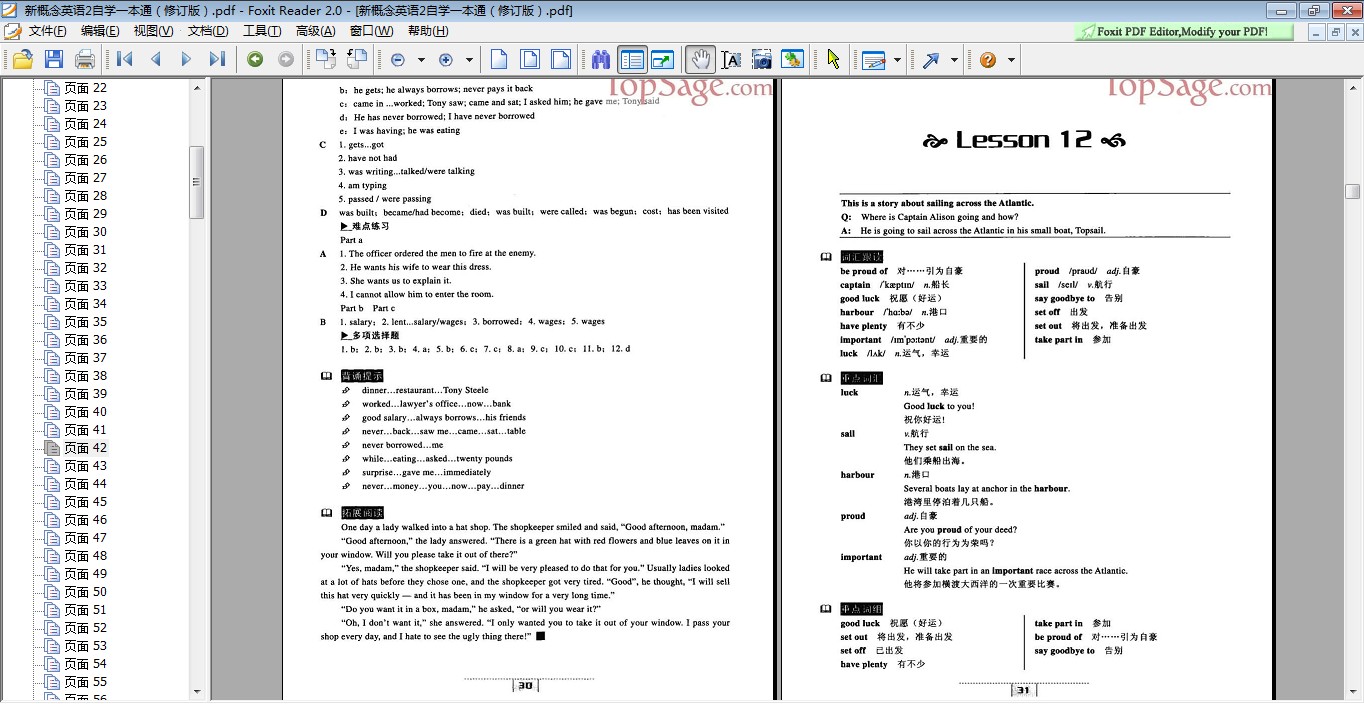Select 页面 25 in the page list

point(85,142)
